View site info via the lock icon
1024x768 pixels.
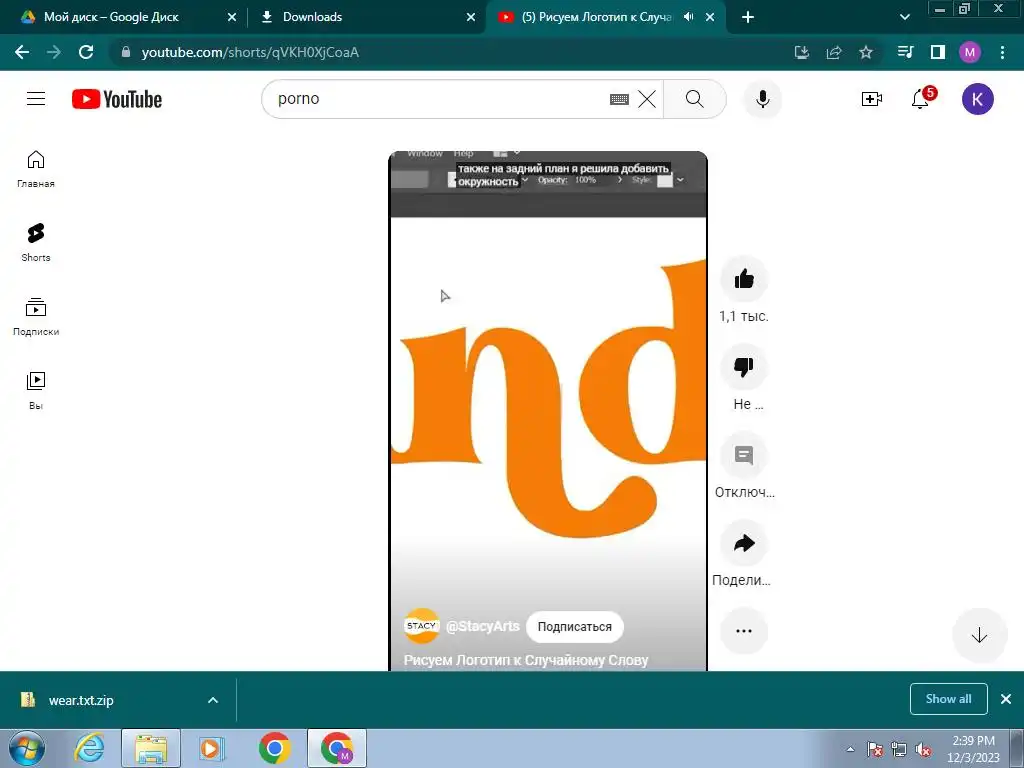126,52
